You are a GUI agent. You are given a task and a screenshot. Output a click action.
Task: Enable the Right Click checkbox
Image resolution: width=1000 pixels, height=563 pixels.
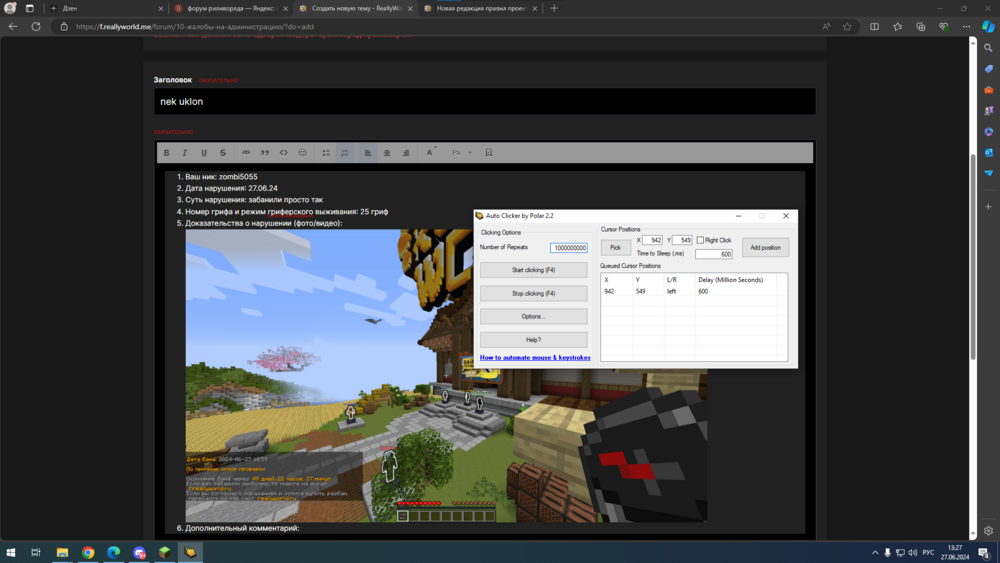[x=700, y=240]
